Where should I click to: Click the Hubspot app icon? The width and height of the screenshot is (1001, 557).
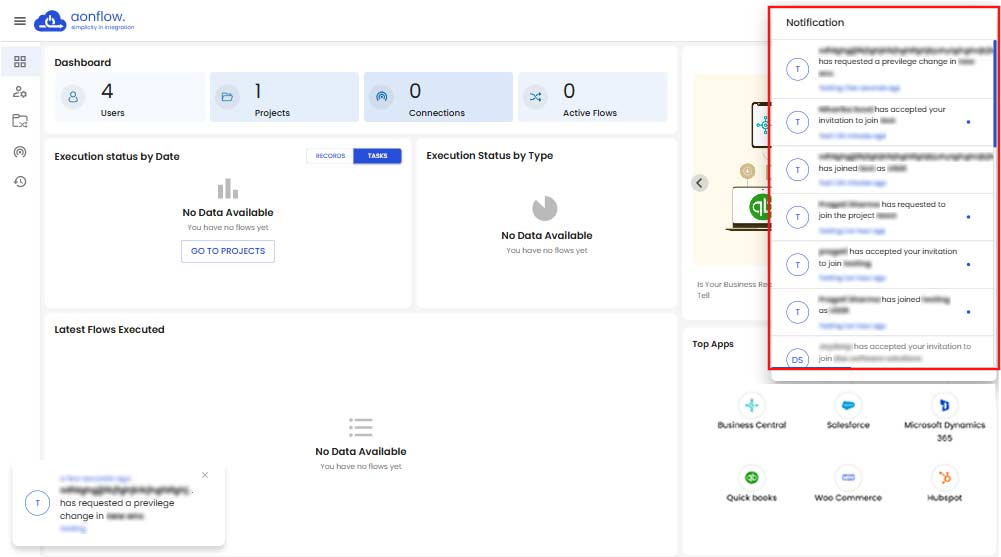(x=944, y=477)
